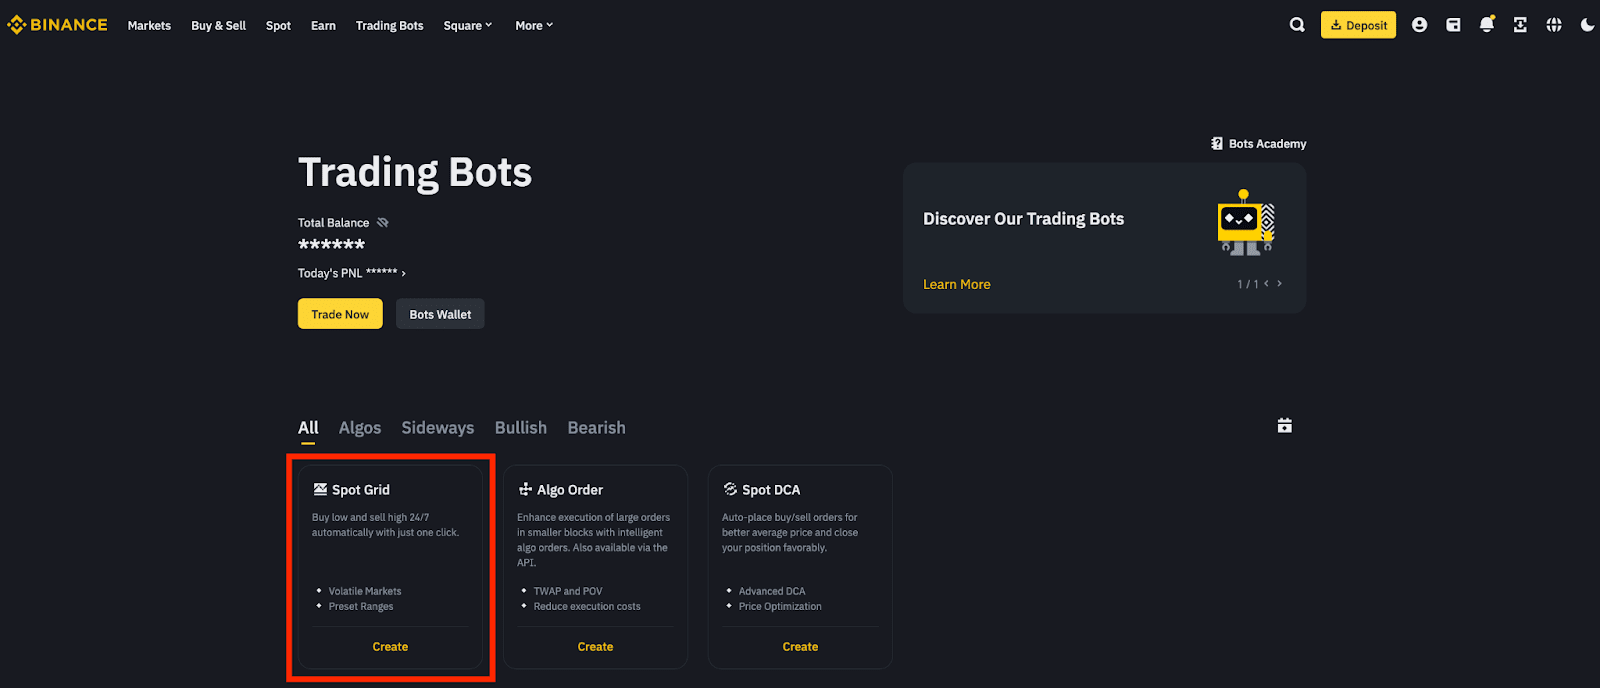Click the Trade Now button
The image size is (1600, 688).
340,314
